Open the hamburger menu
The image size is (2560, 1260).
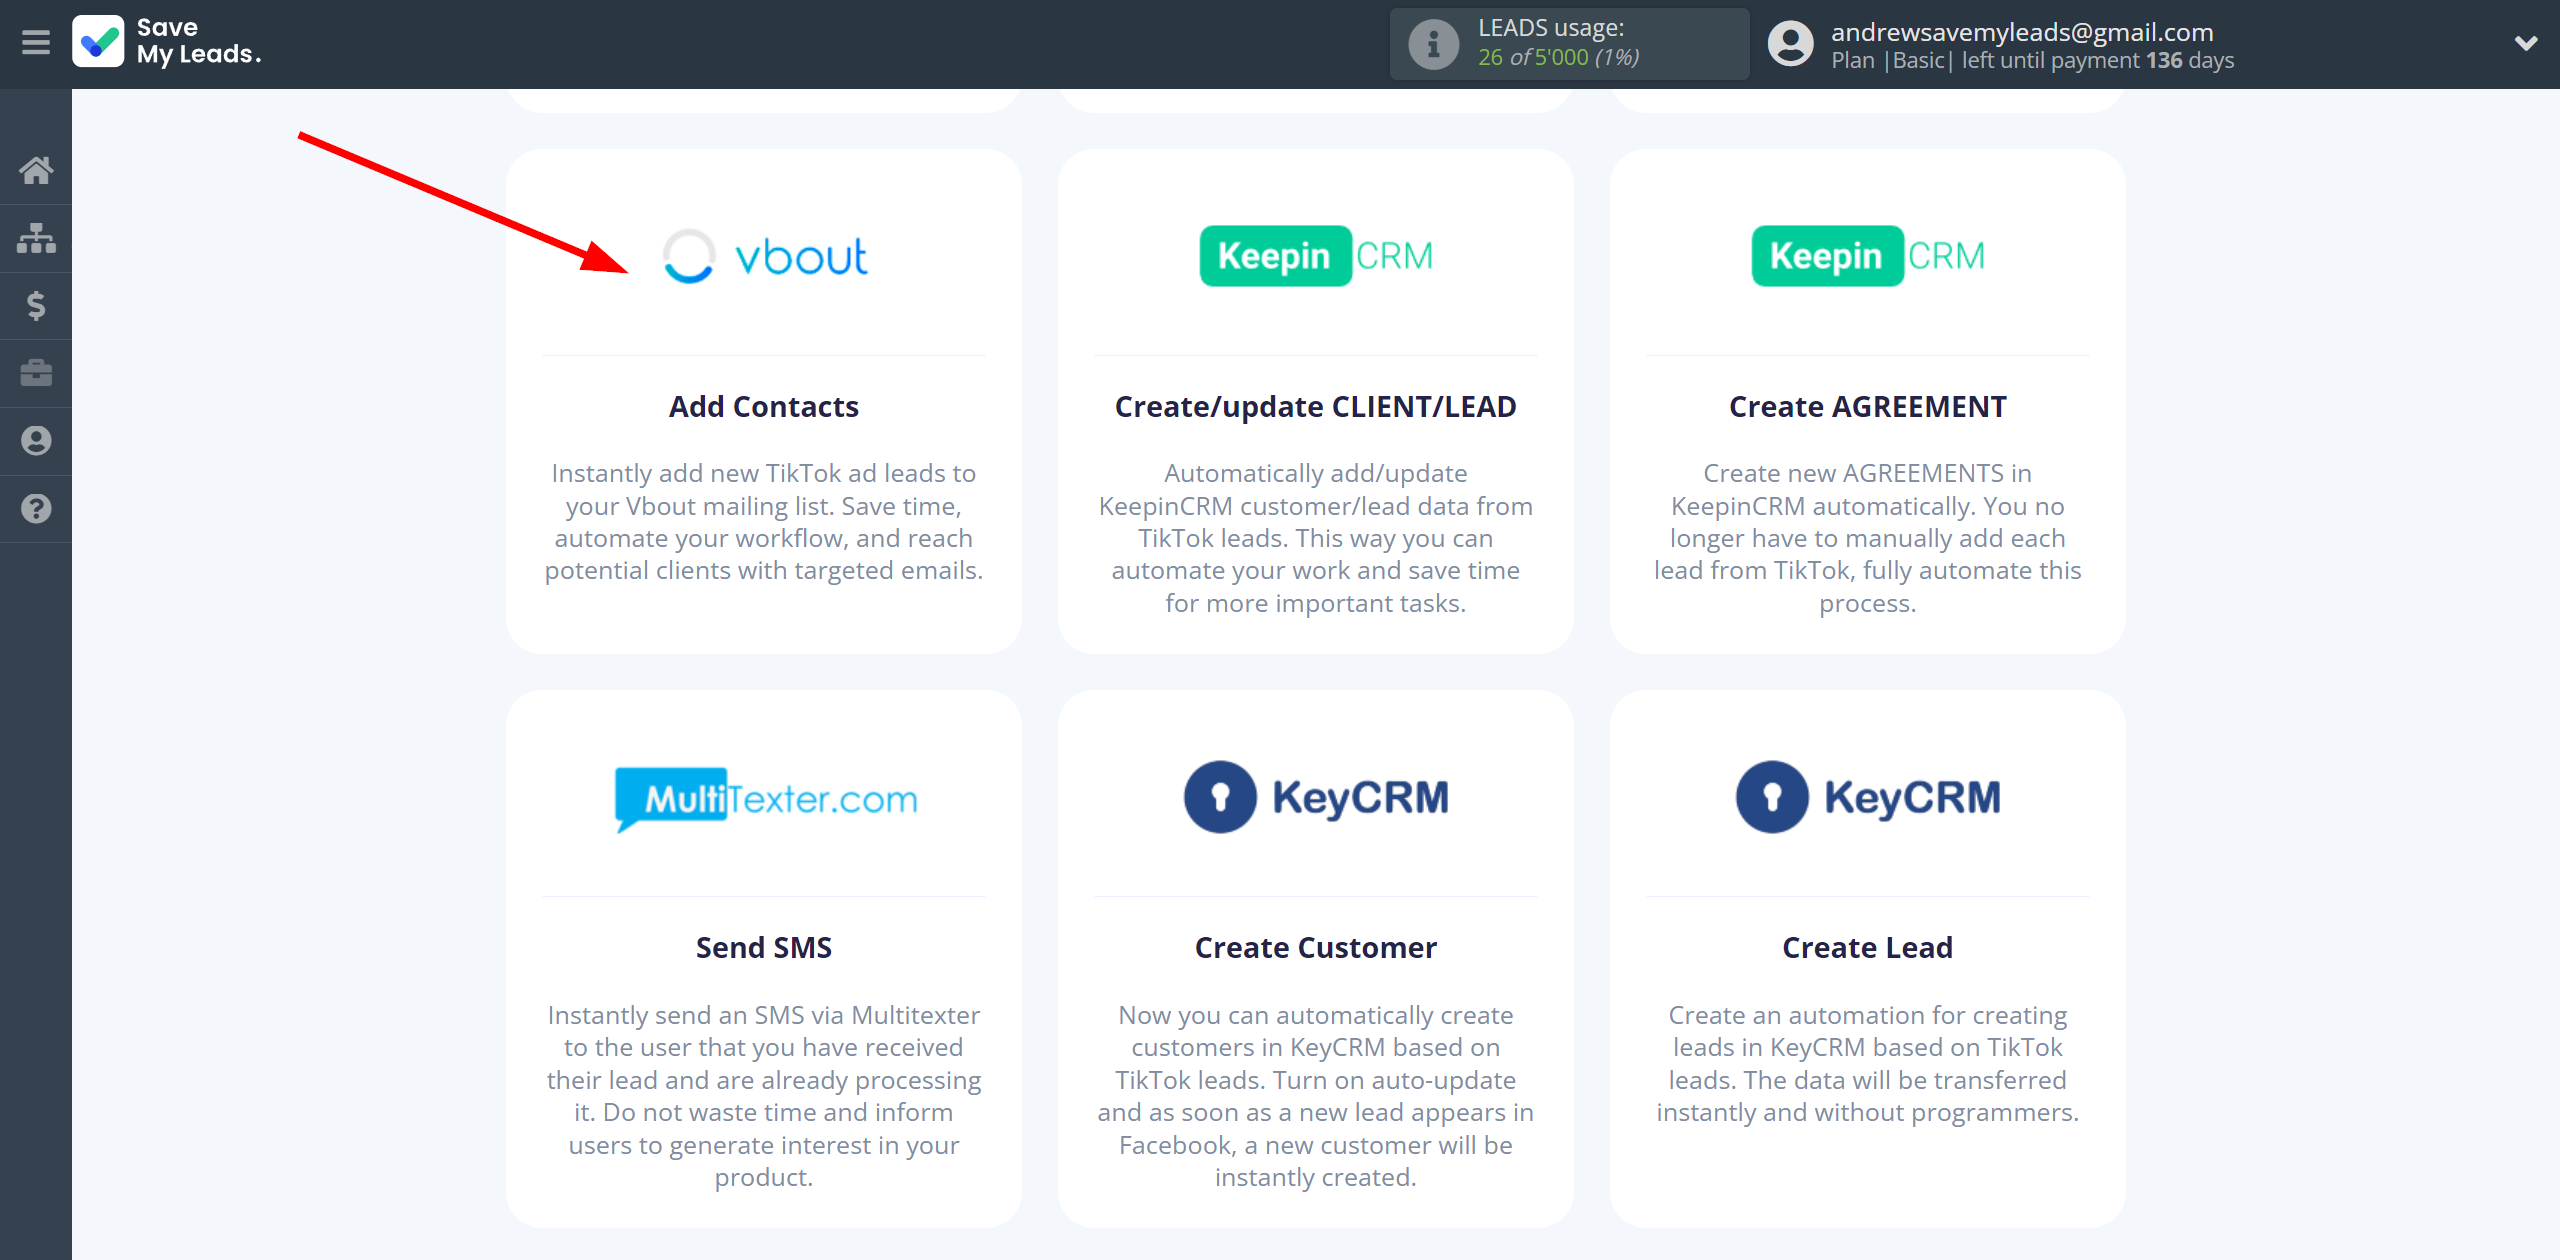pyautogui.click(x=36, y=43)
